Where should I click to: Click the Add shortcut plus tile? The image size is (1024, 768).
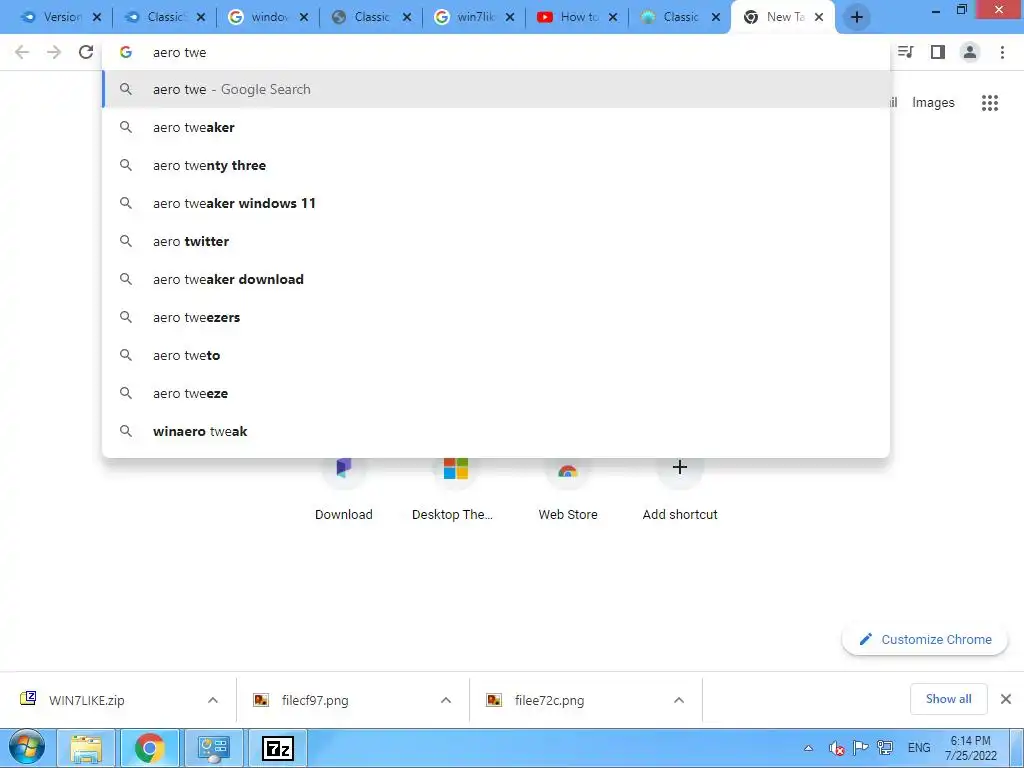[680, 490]
